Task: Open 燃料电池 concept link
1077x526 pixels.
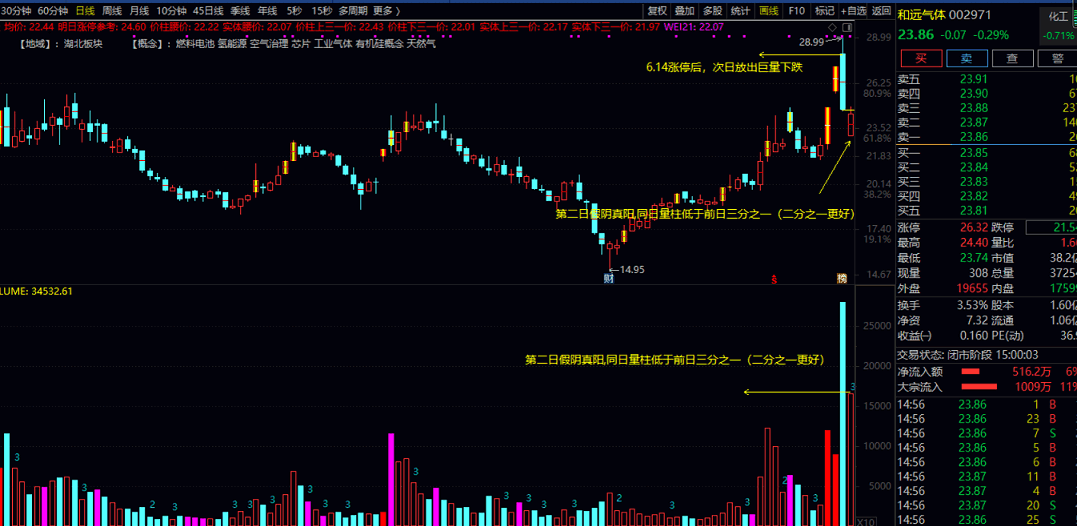Action: tap(195, 44)
